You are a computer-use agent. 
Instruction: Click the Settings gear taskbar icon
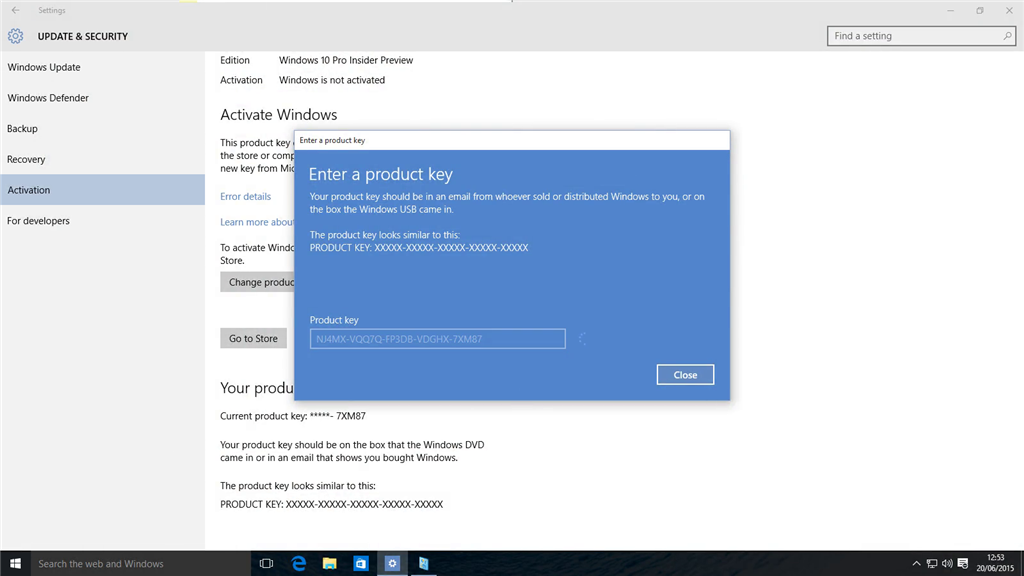click(392, 563)
